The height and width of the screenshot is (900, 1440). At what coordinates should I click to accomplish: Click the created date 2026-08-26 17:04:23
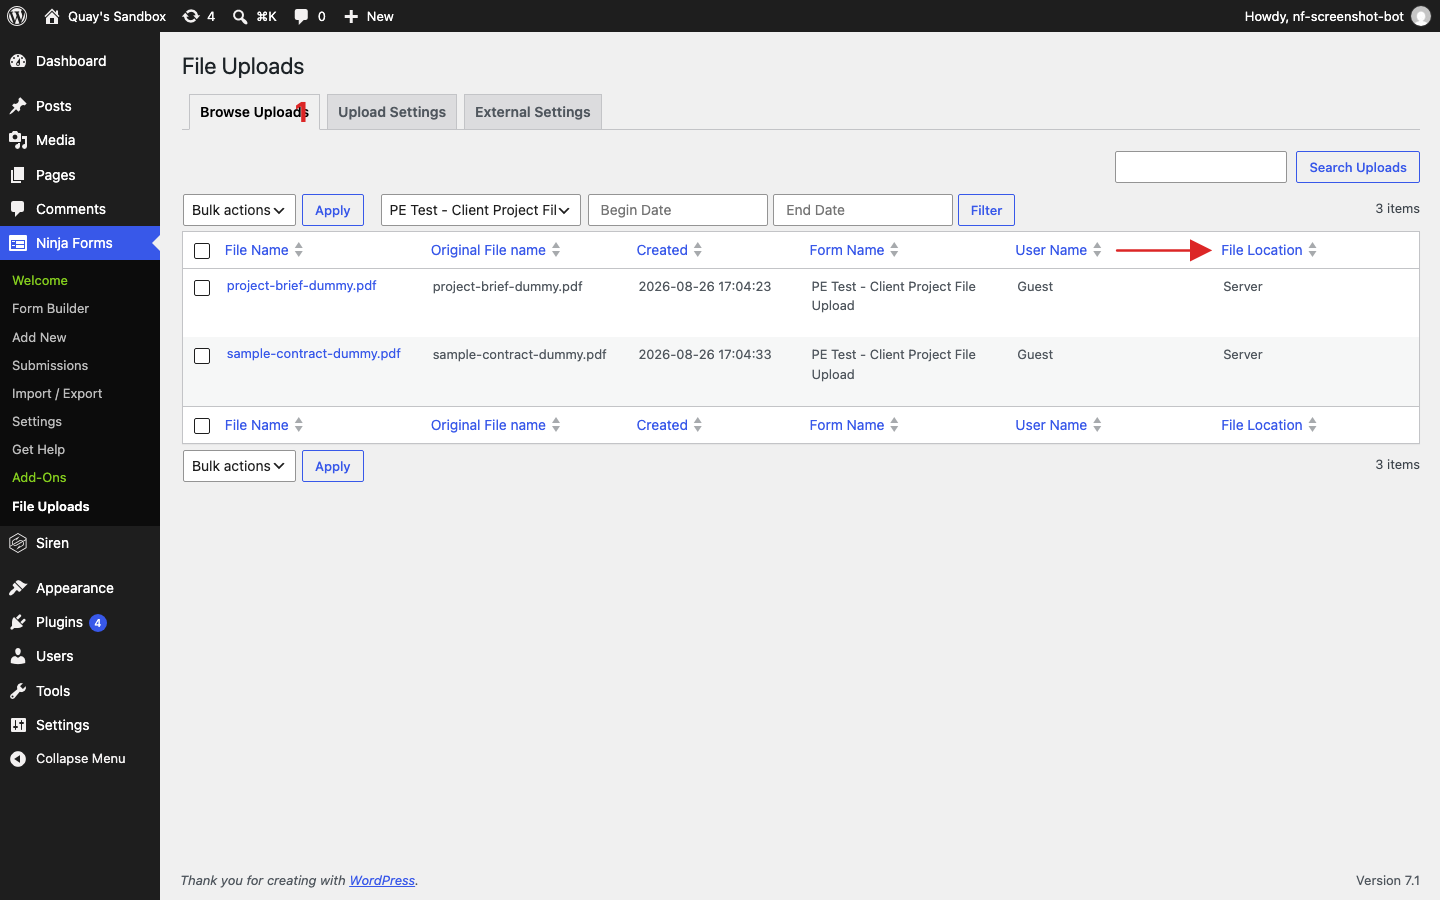coord(705,286)
